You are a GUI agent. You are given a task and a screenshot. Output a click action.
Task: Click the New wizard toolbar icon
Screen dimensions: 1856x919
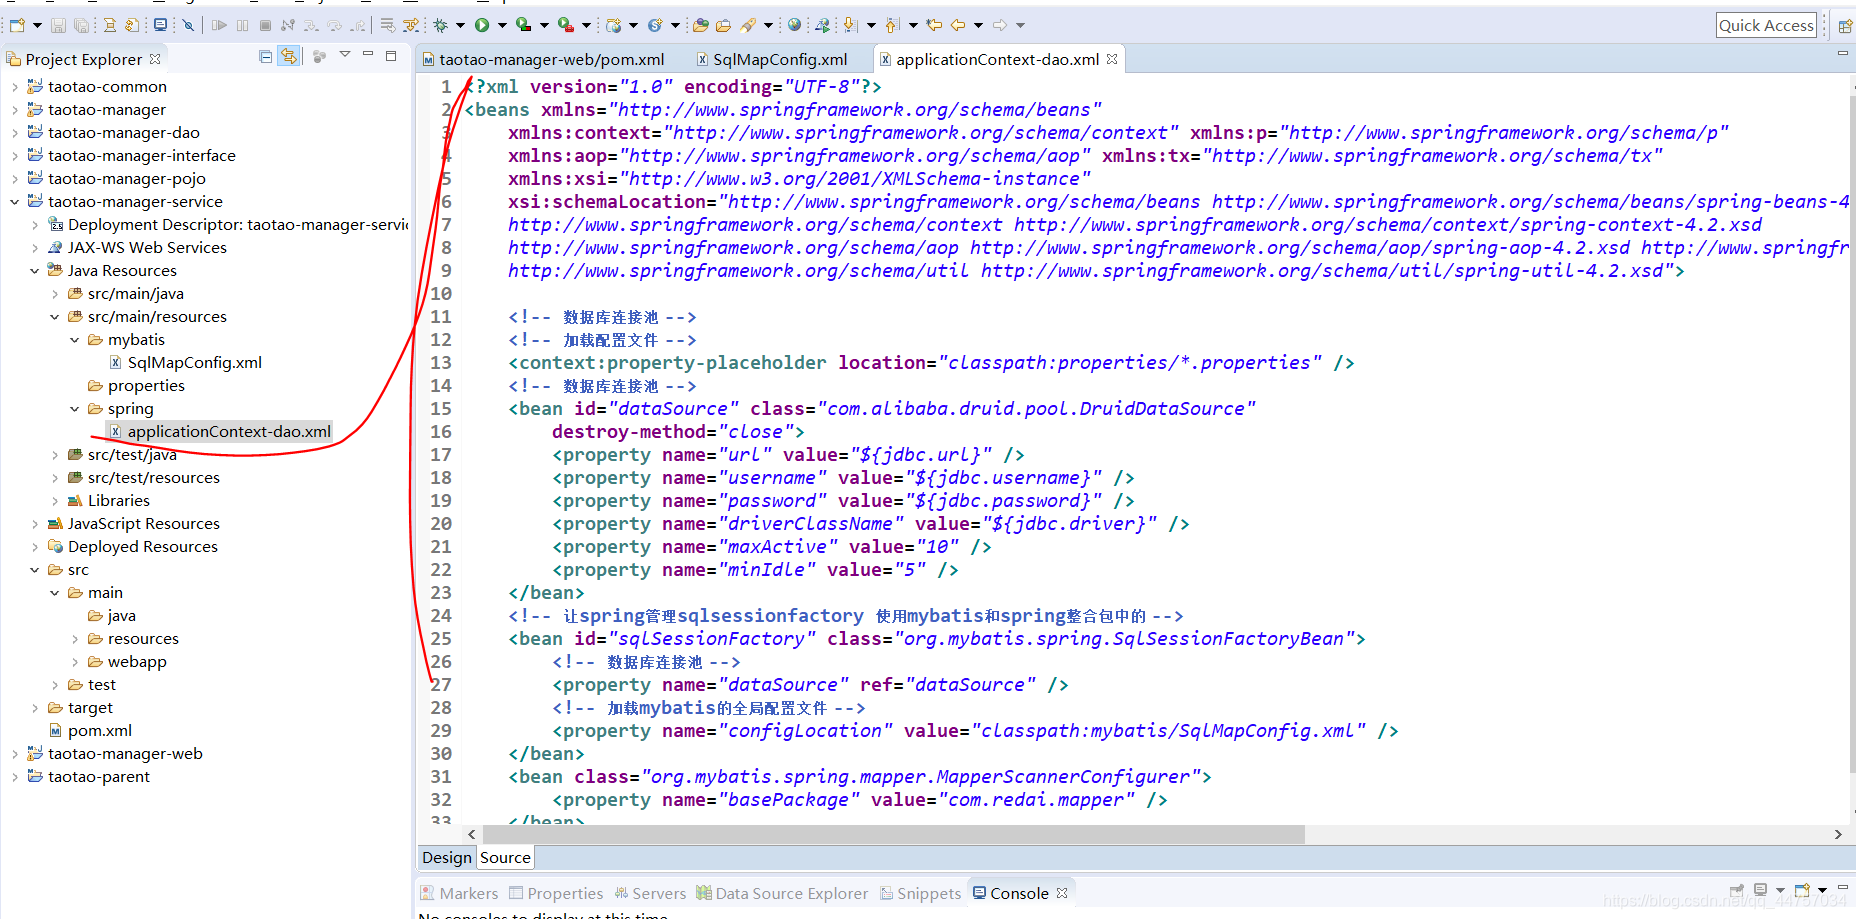coord(17,25)
